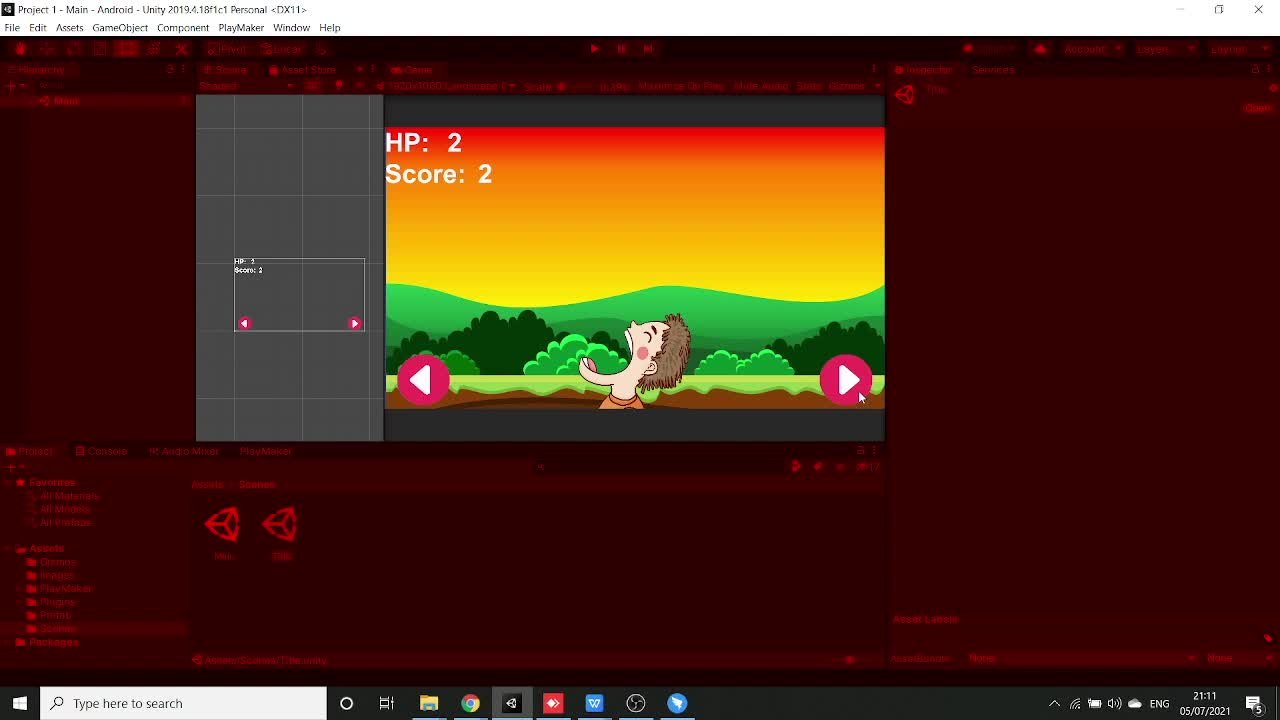Show the Stats overlay

809,86
